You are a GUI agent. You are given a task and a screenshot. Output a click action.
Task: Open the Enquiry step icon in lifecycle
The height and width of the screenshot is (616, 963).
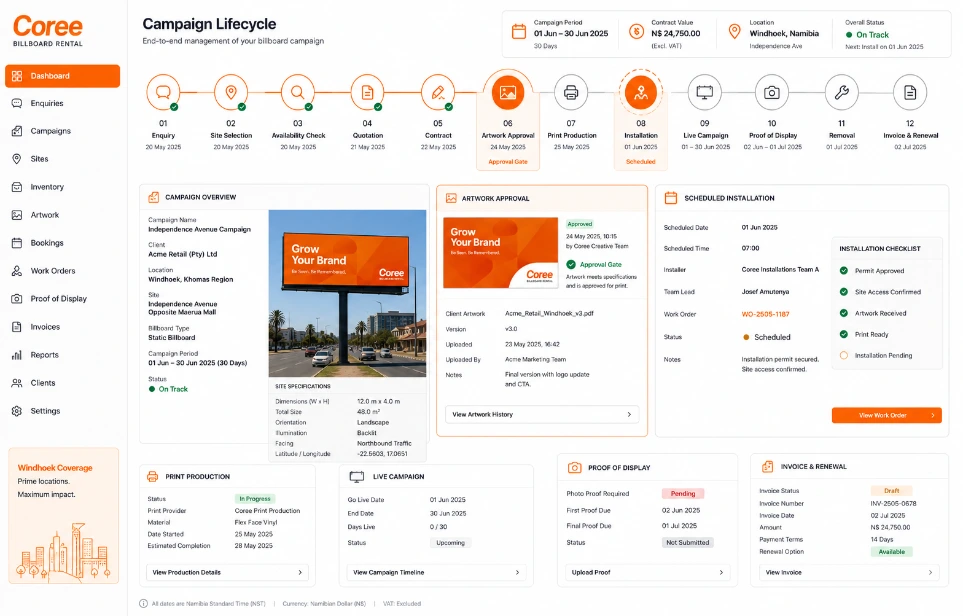(163, 93)
